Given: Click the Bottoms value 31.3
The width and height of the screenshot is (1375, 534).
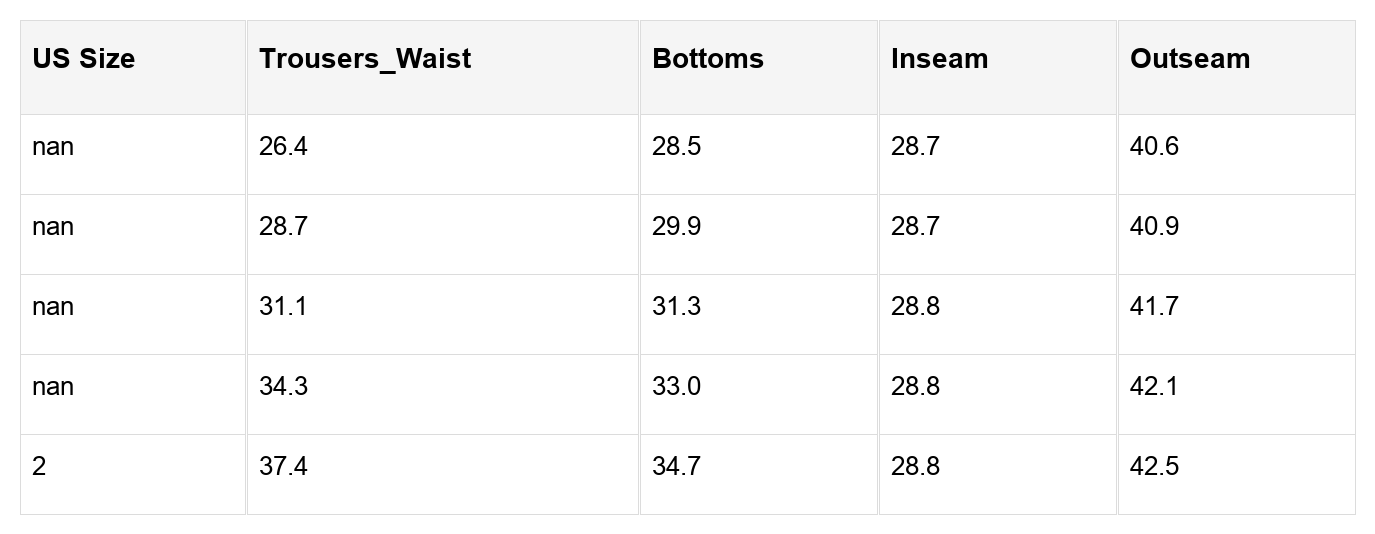Looking at the screenshot, I should point(677,307).
